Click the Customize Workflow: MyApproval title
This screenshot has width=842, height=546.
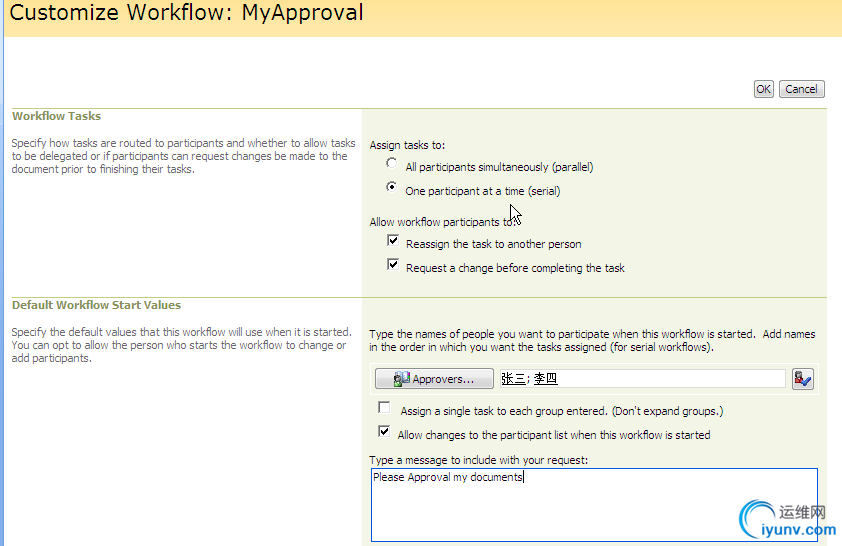[186, 13]
